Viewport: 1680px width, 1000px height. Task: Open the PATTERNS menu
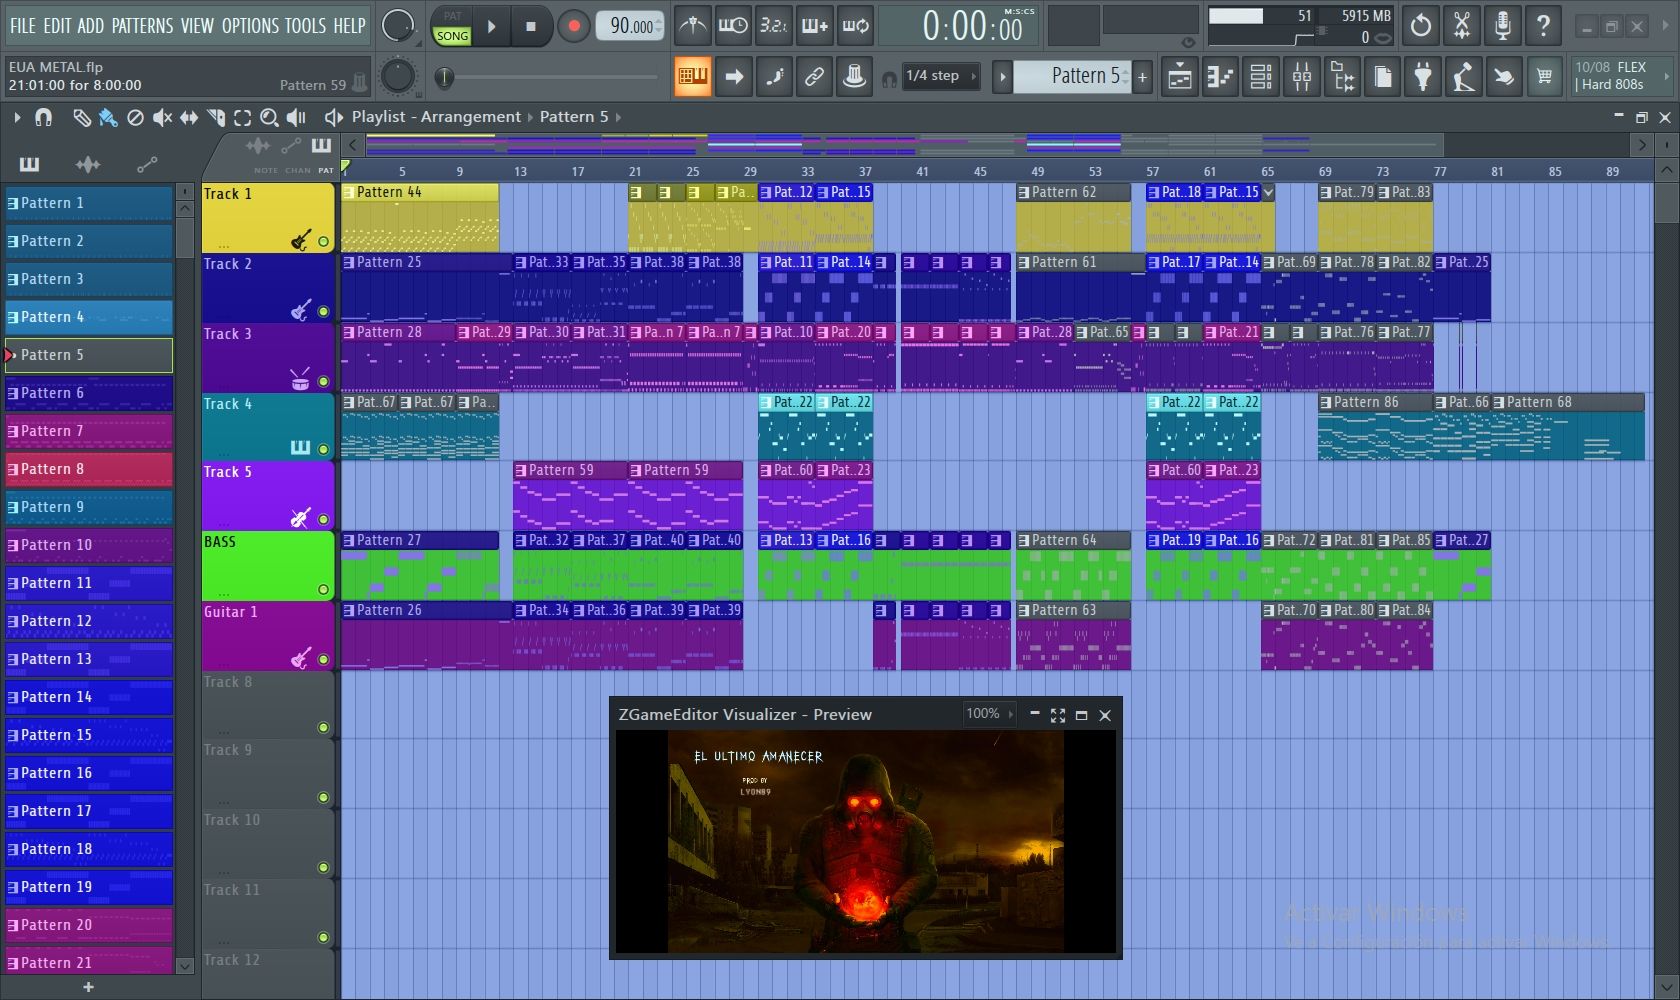pos(141,26)
